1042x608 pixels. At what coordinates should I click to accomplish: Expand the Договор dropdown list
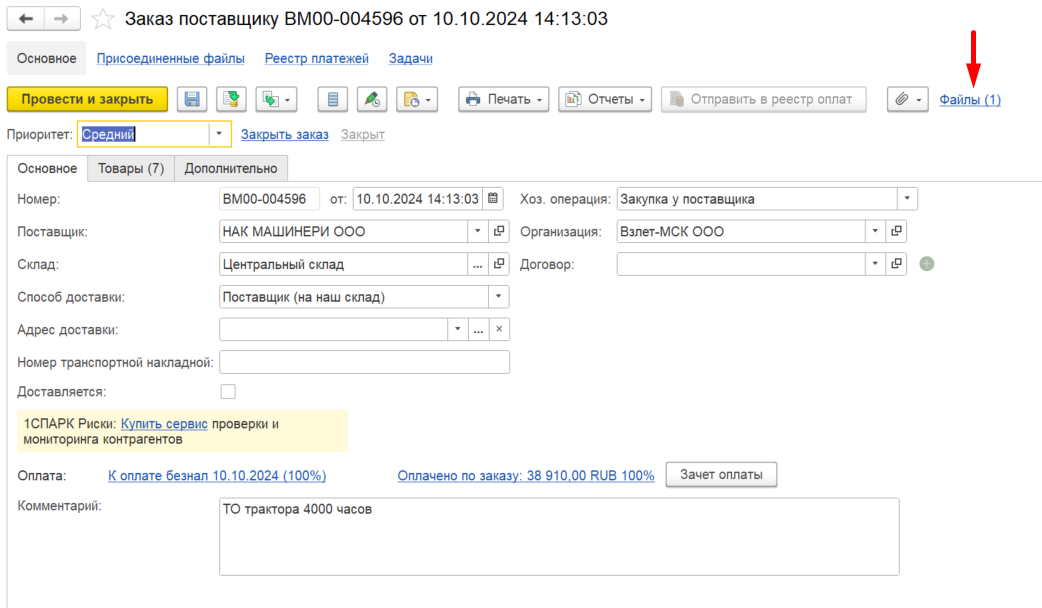click(875, 264)
